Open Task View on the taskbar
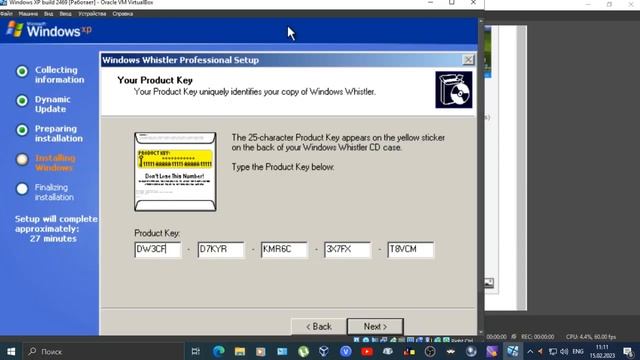Viewport: 640px width, 360px height. pyautogui.click(x=196, y=351)
